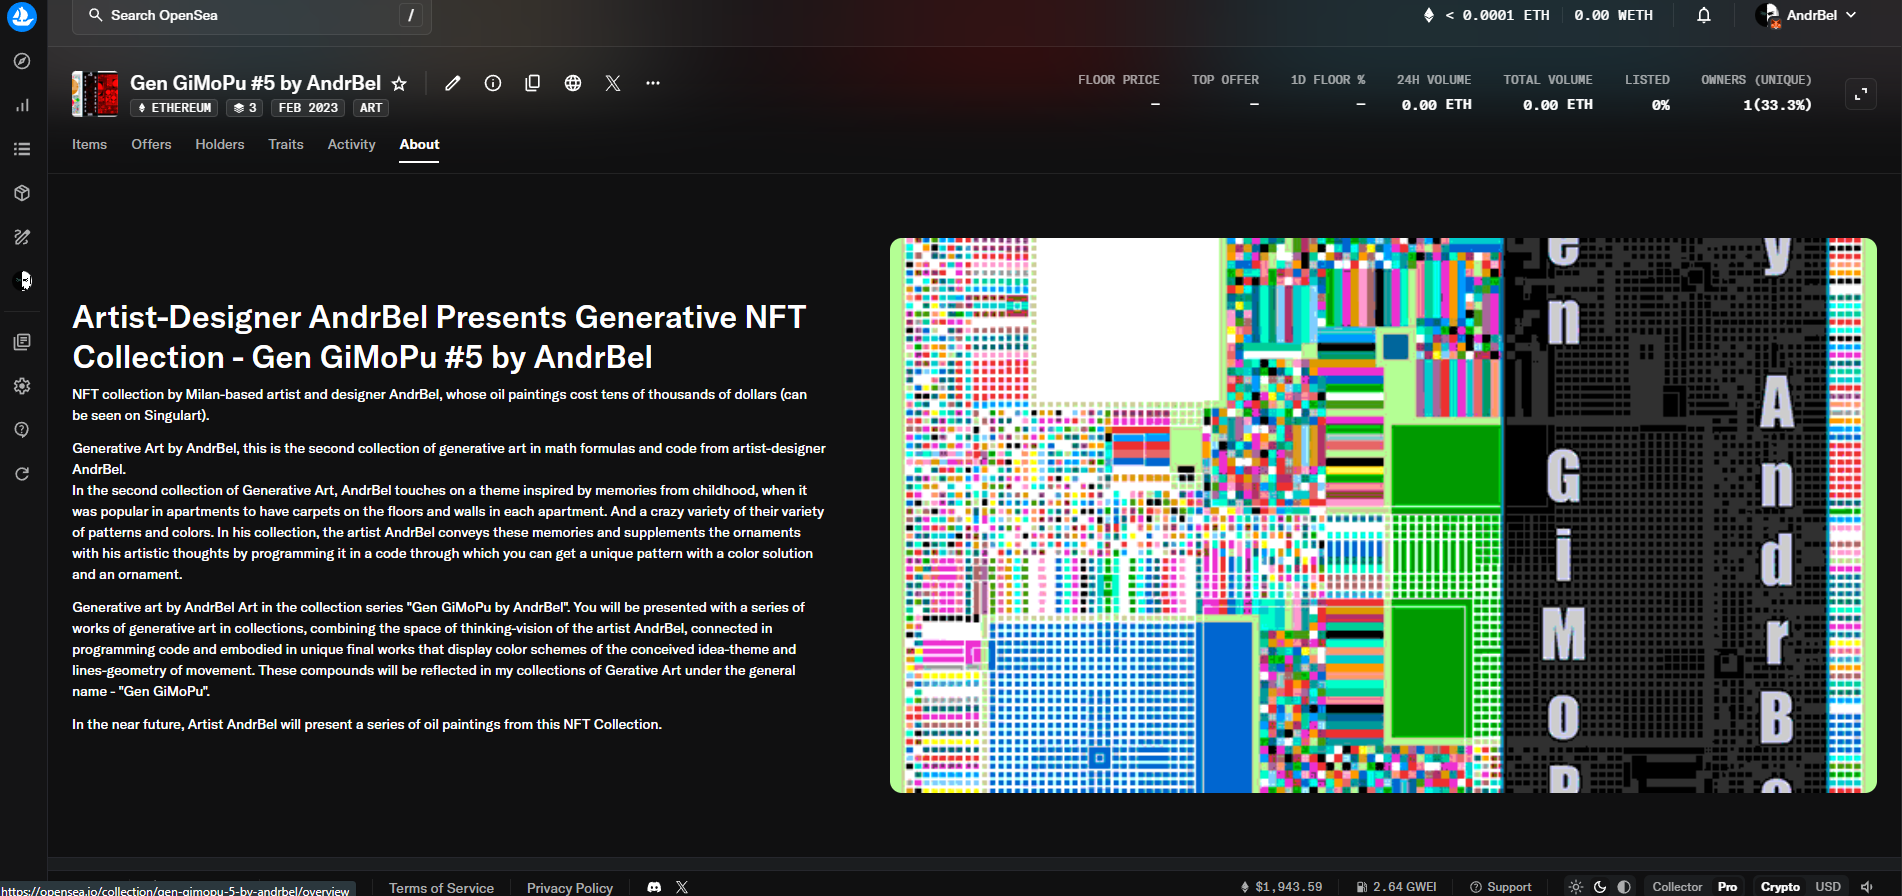Click the ART category badge
Image resolution: width=1902 pixels, height=896 pixels.
tap(371, 108)
